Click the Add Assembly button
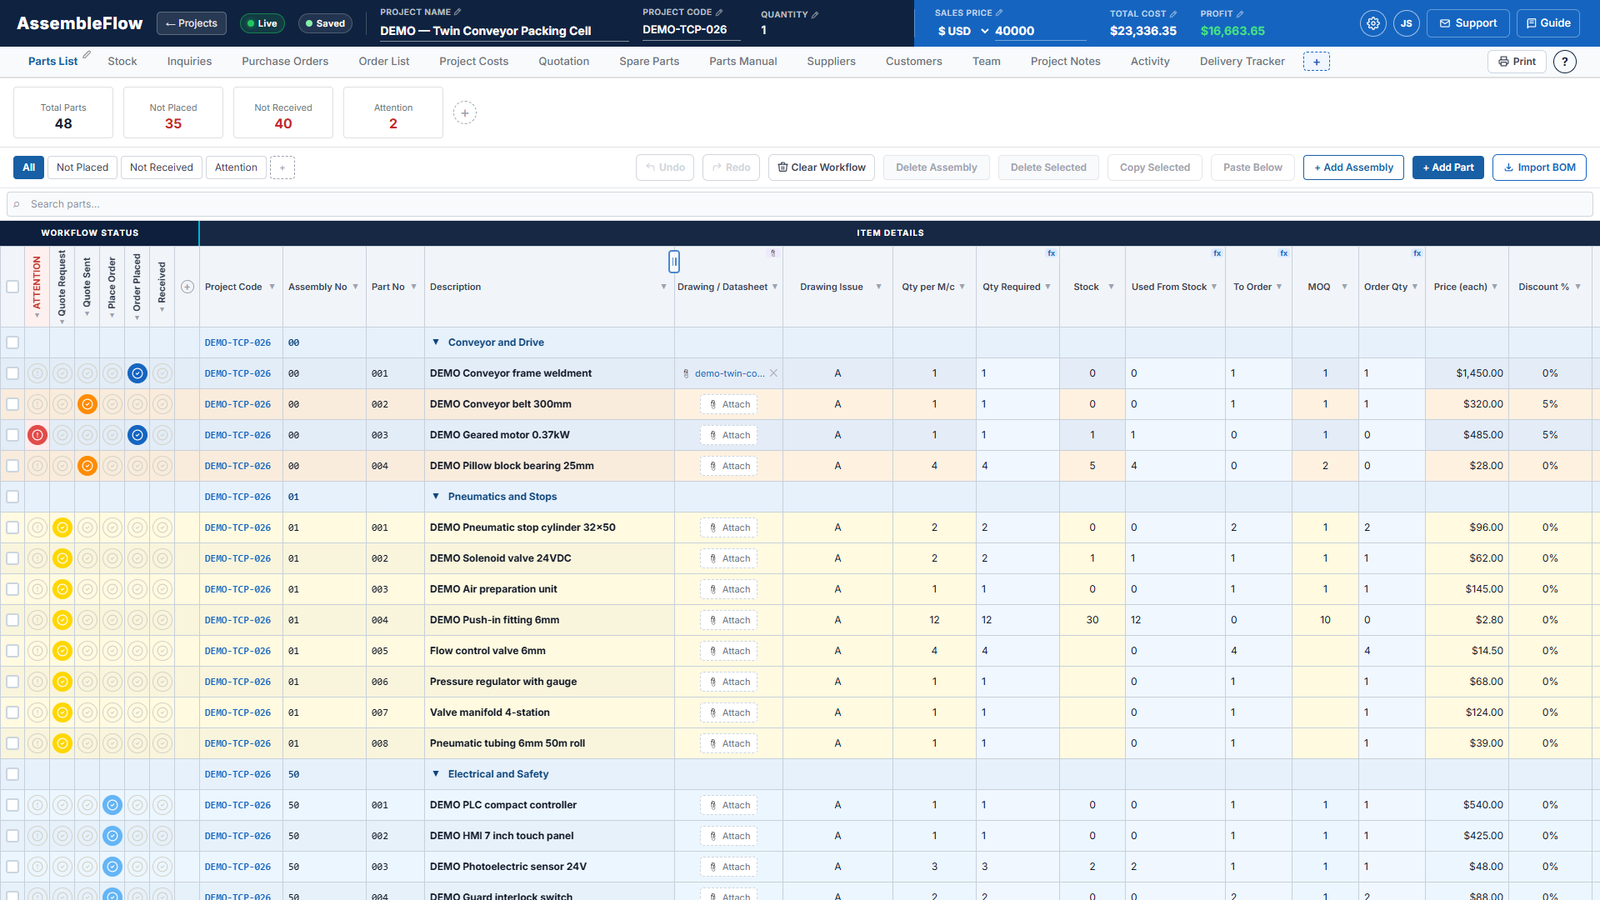Viewport: 1600px width, 900px height. coord(1353,168)
